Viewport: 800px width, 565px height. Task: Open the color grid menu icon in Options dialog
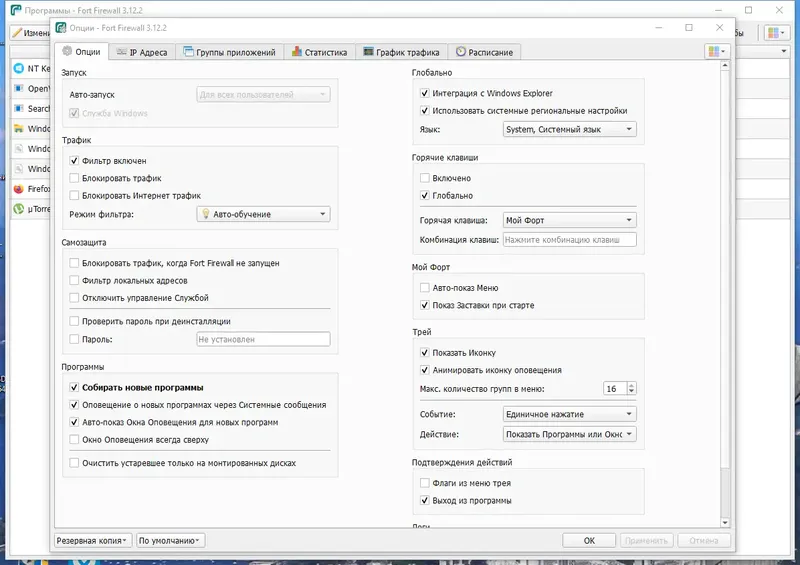coord(716,51)
